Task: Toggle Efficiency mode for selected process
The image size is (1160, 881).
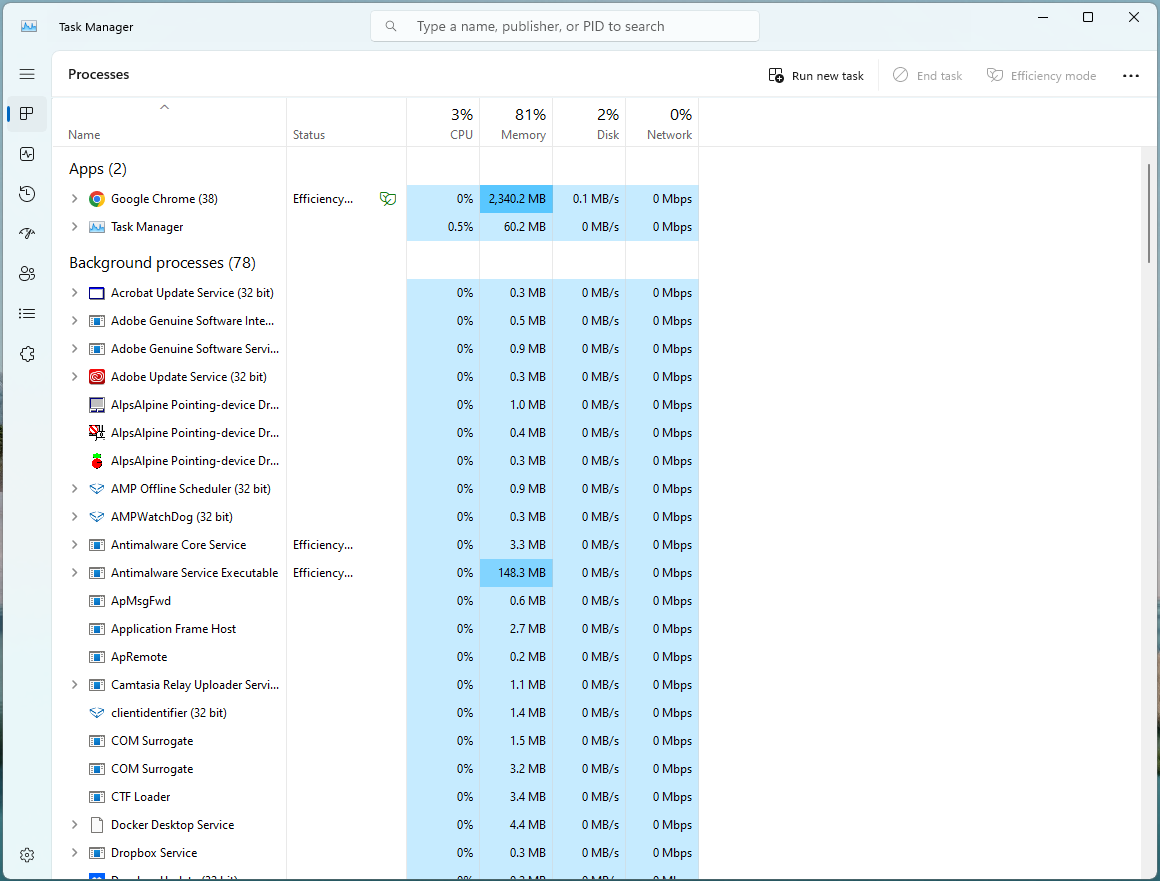Action: point(1041,75)
